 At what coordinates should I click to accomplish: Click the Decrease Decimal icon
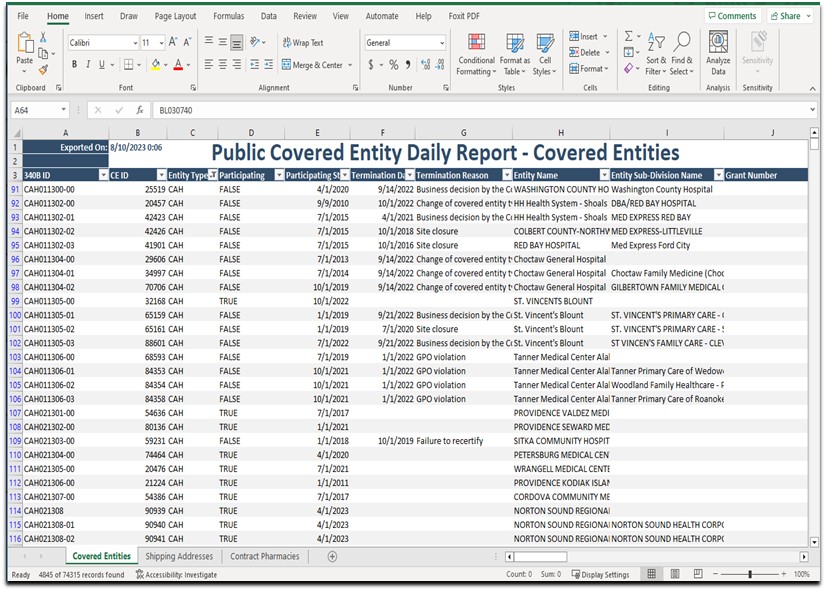(x=440, y=64)
